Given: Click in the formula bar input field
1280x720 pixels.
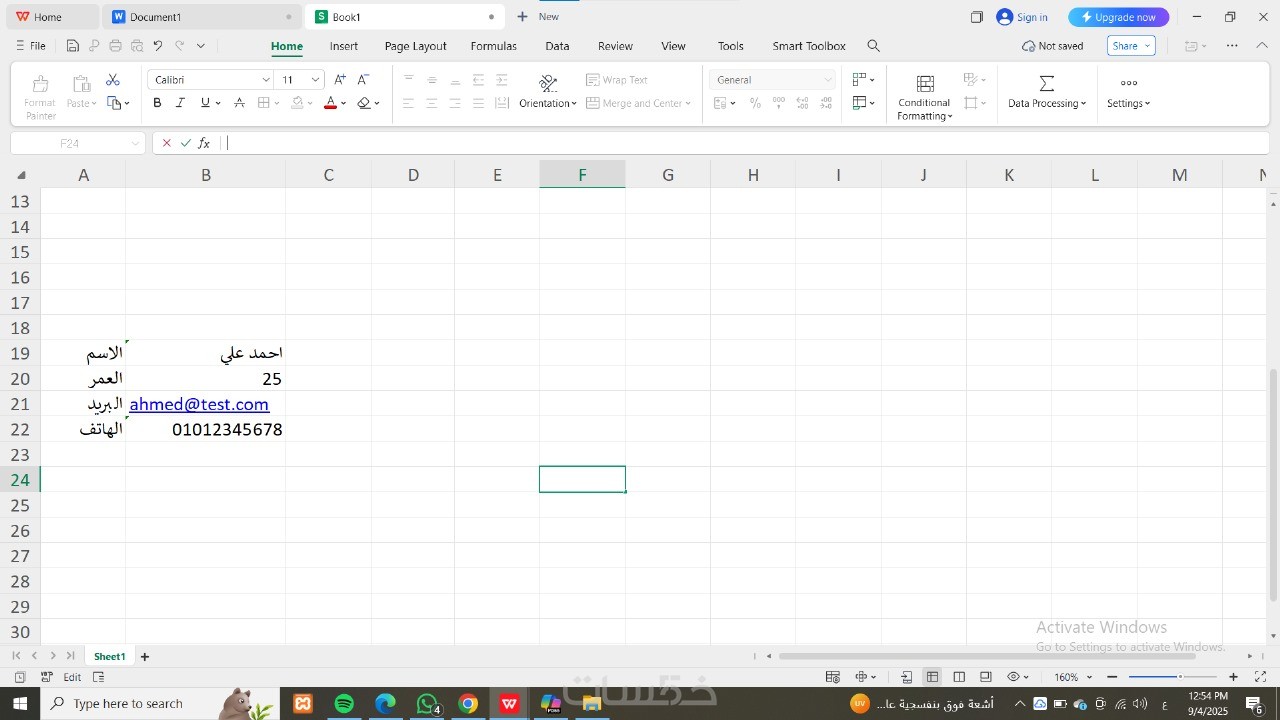Looking at the screenshot, I should pos(745,143).
